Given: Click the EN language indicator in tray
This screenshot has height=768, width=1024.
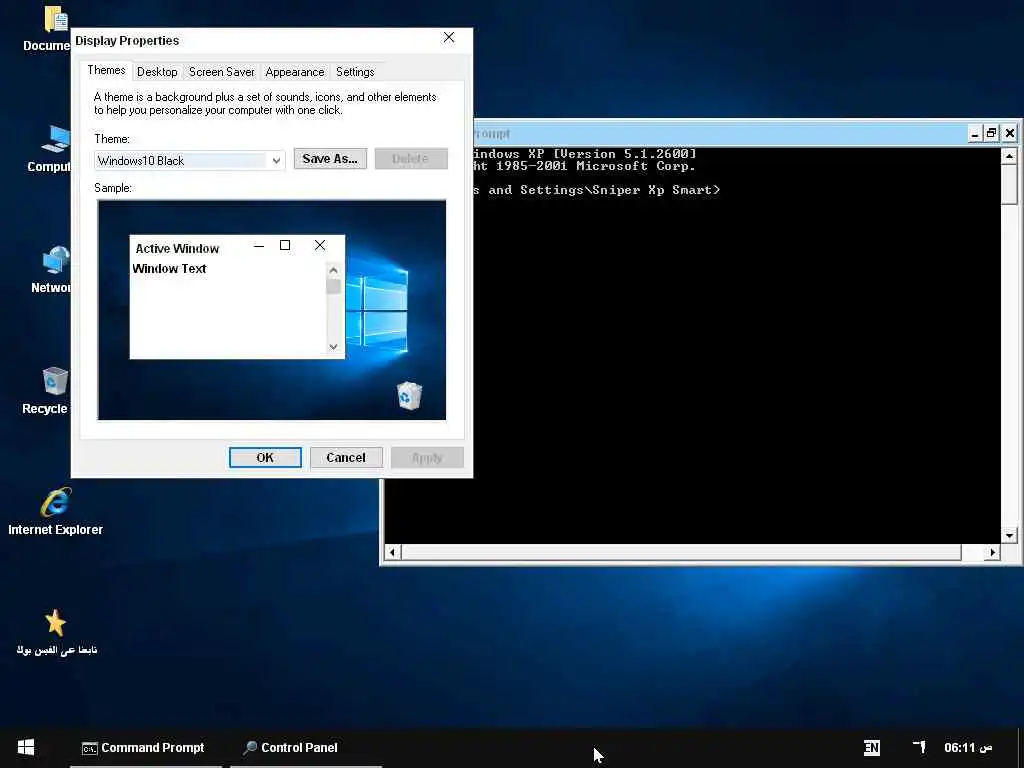Looking at the screenshot, I should (871, 747).
